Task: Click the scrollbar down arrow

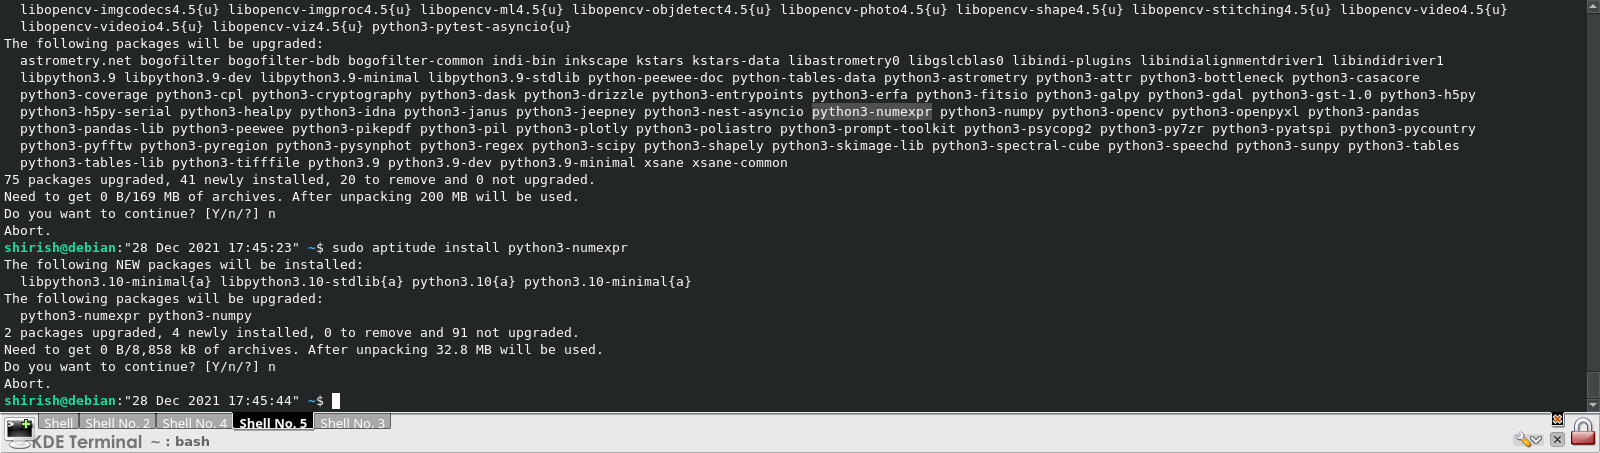Action: pos(1593,405)
